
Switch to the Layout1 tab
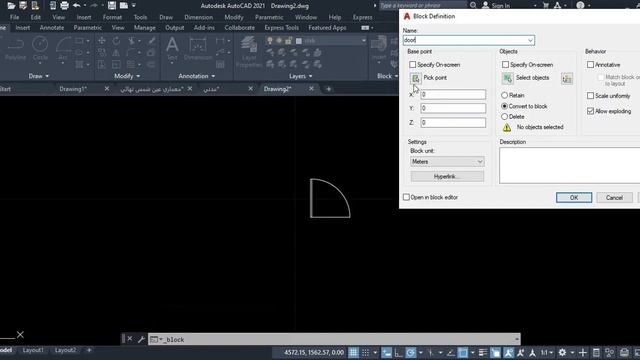[33, 350]
